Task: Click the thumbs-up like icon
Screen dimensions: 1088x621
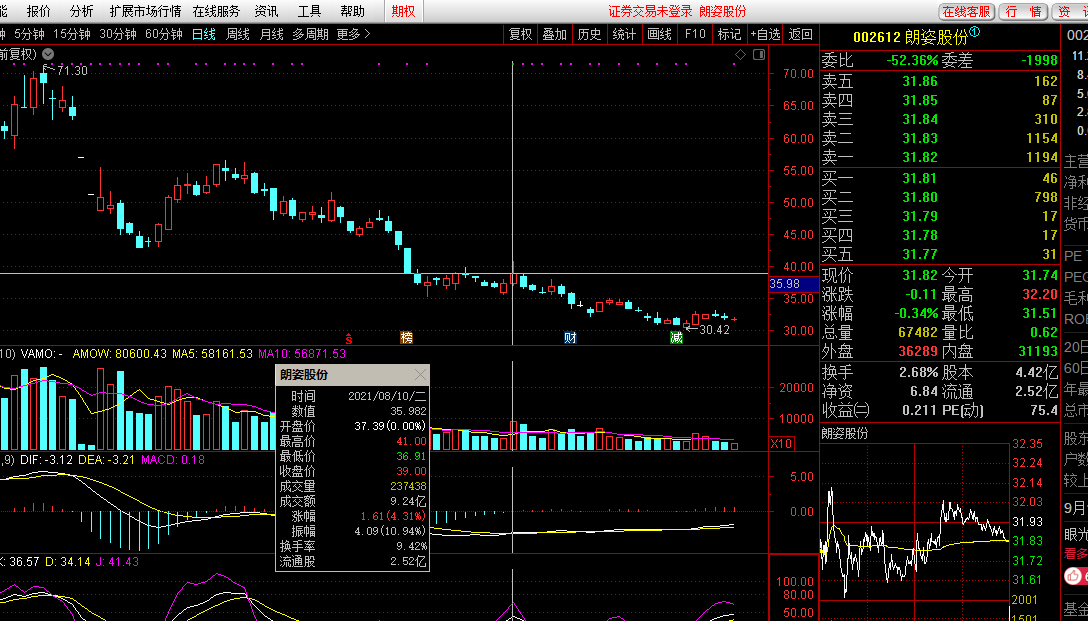Action: point(1073,576)
